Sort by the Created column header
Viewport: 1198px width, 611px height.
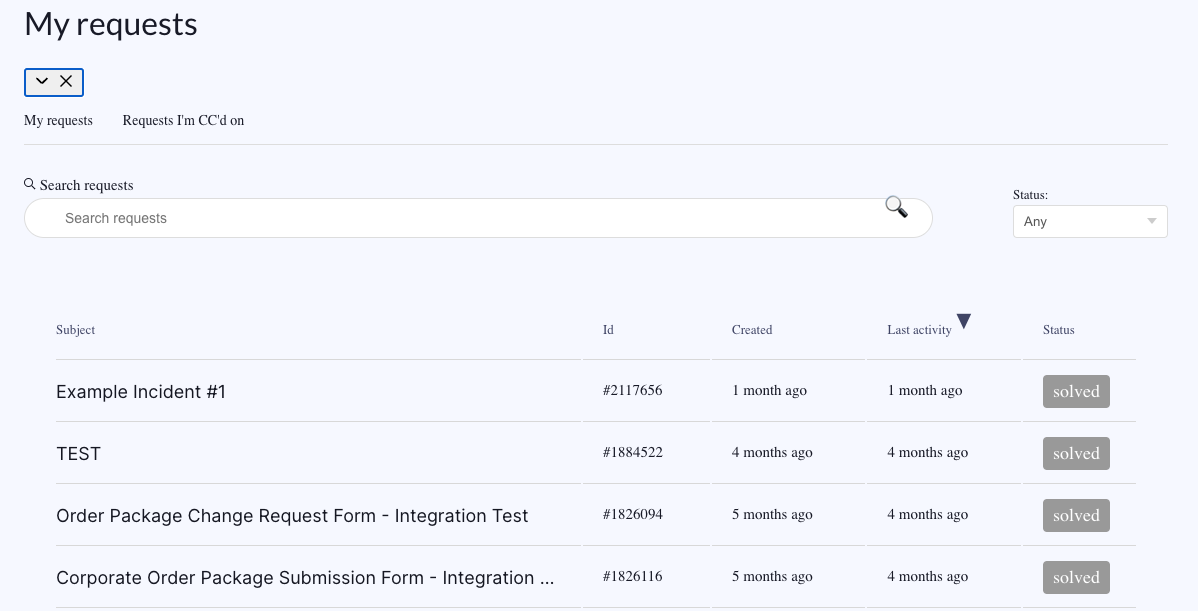[752, 330]
